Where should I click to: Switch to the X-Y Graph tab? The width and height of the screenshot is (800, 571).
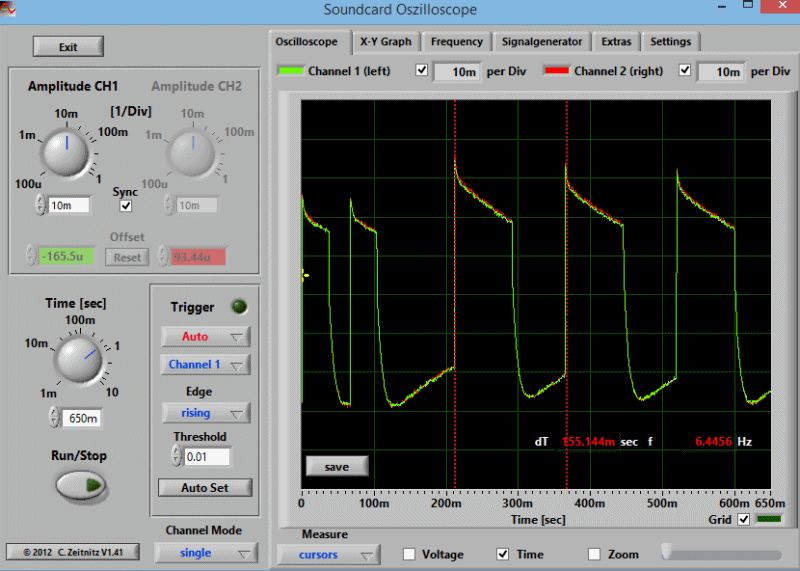coord(386,42)
